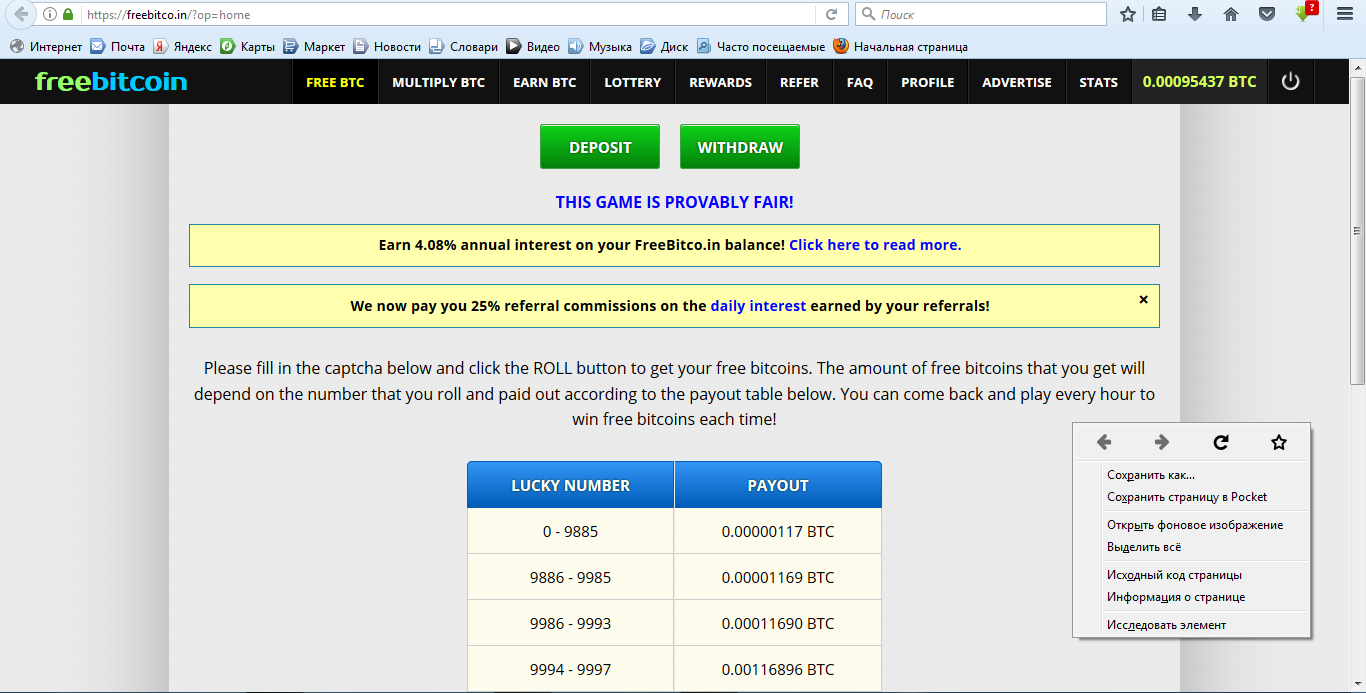
Task: Click the 9886 - 9985 cell
Action: [x=571, y=577]
